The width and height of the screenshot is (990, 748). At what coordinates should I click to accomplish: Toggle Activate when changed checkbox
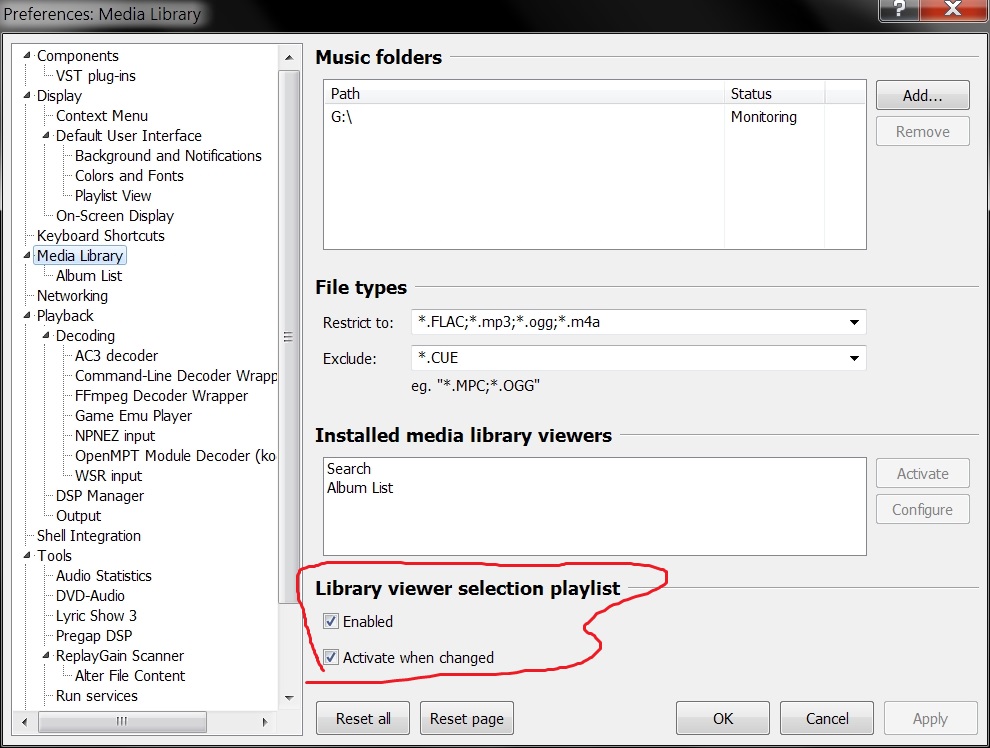[331, 658]
